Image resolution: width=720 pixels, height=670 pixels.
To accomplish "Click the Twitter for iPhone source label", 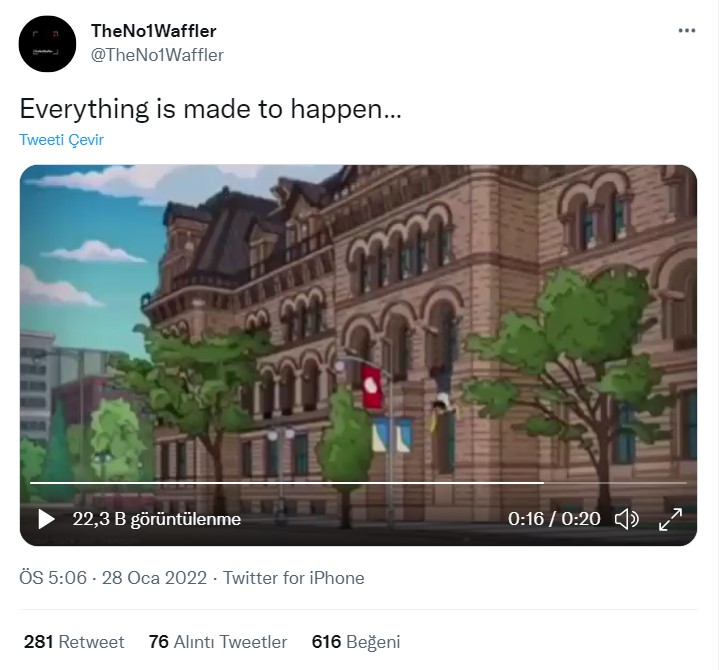I will (x=294, y=578).
